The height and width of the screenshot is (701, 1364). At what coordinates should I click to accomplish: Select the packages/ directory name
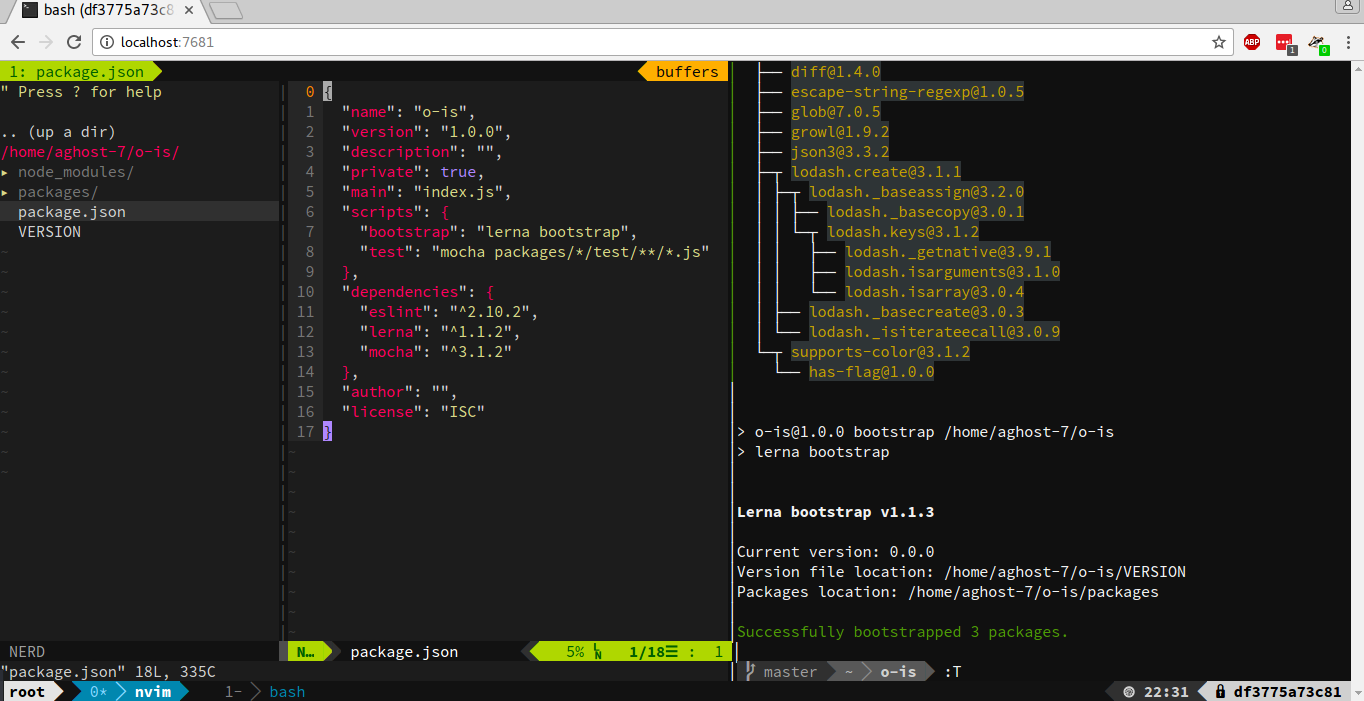pyautogui.click(x=58, y=192)
